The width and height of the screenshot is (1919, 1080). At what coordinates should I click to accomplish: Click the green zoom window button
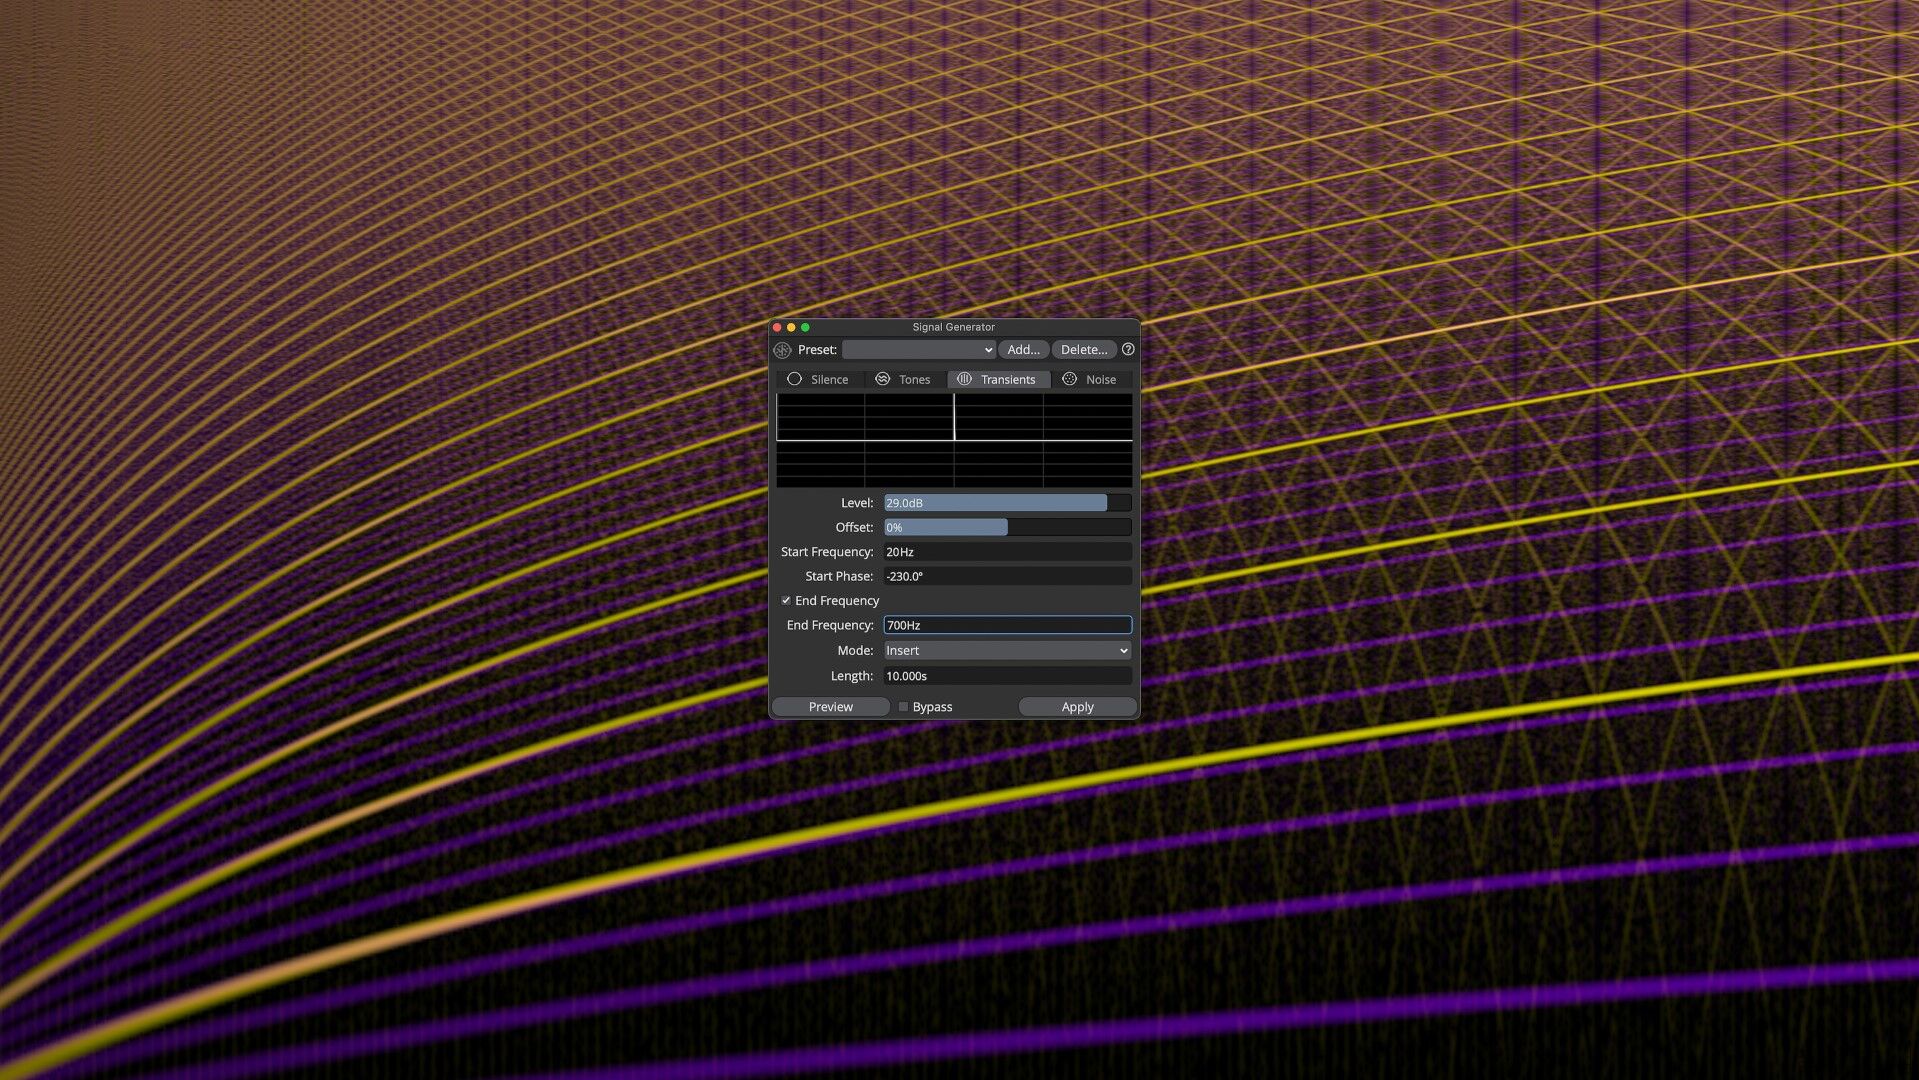[x=805, y=328]
